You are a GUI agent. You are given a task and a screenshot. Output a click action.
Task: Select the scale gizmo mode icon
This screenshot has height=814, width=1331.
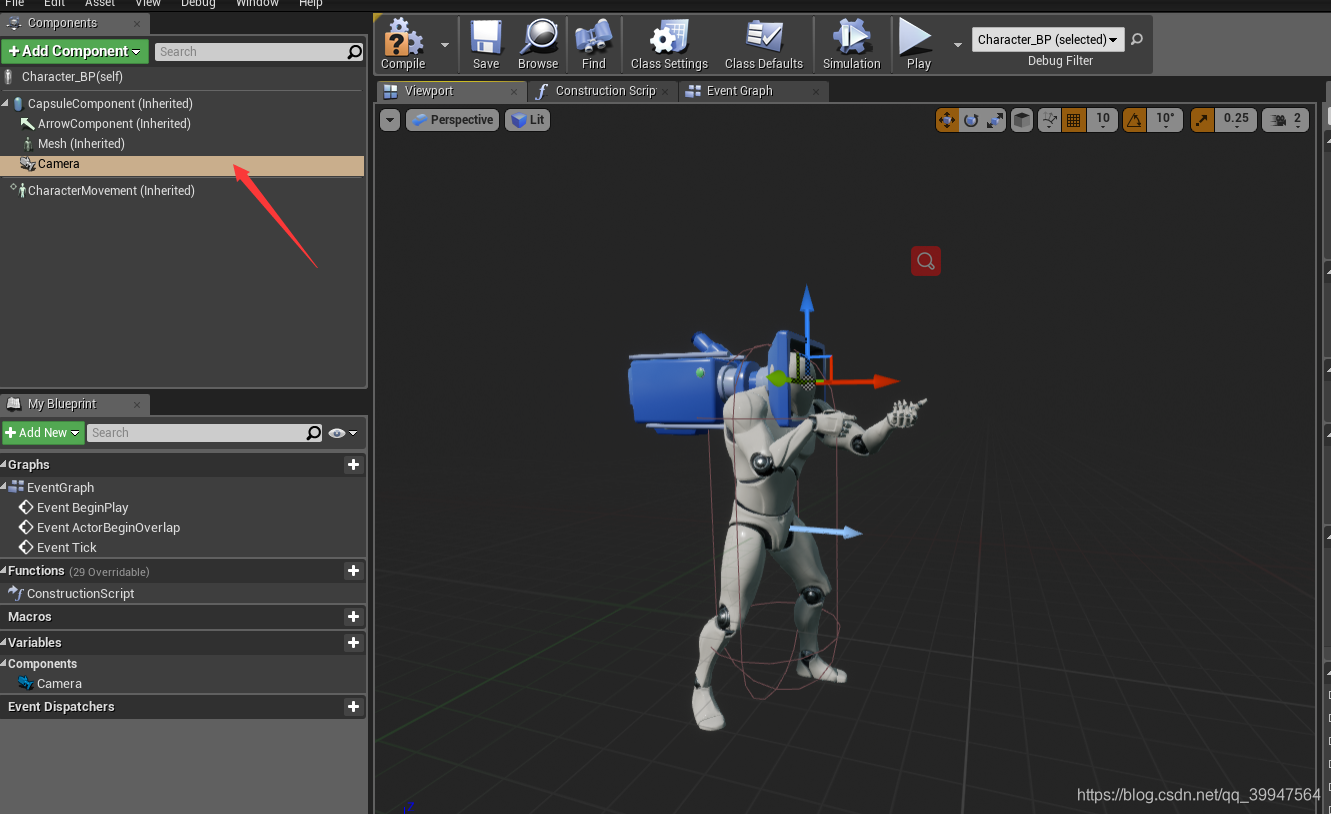tap(994, 120)
